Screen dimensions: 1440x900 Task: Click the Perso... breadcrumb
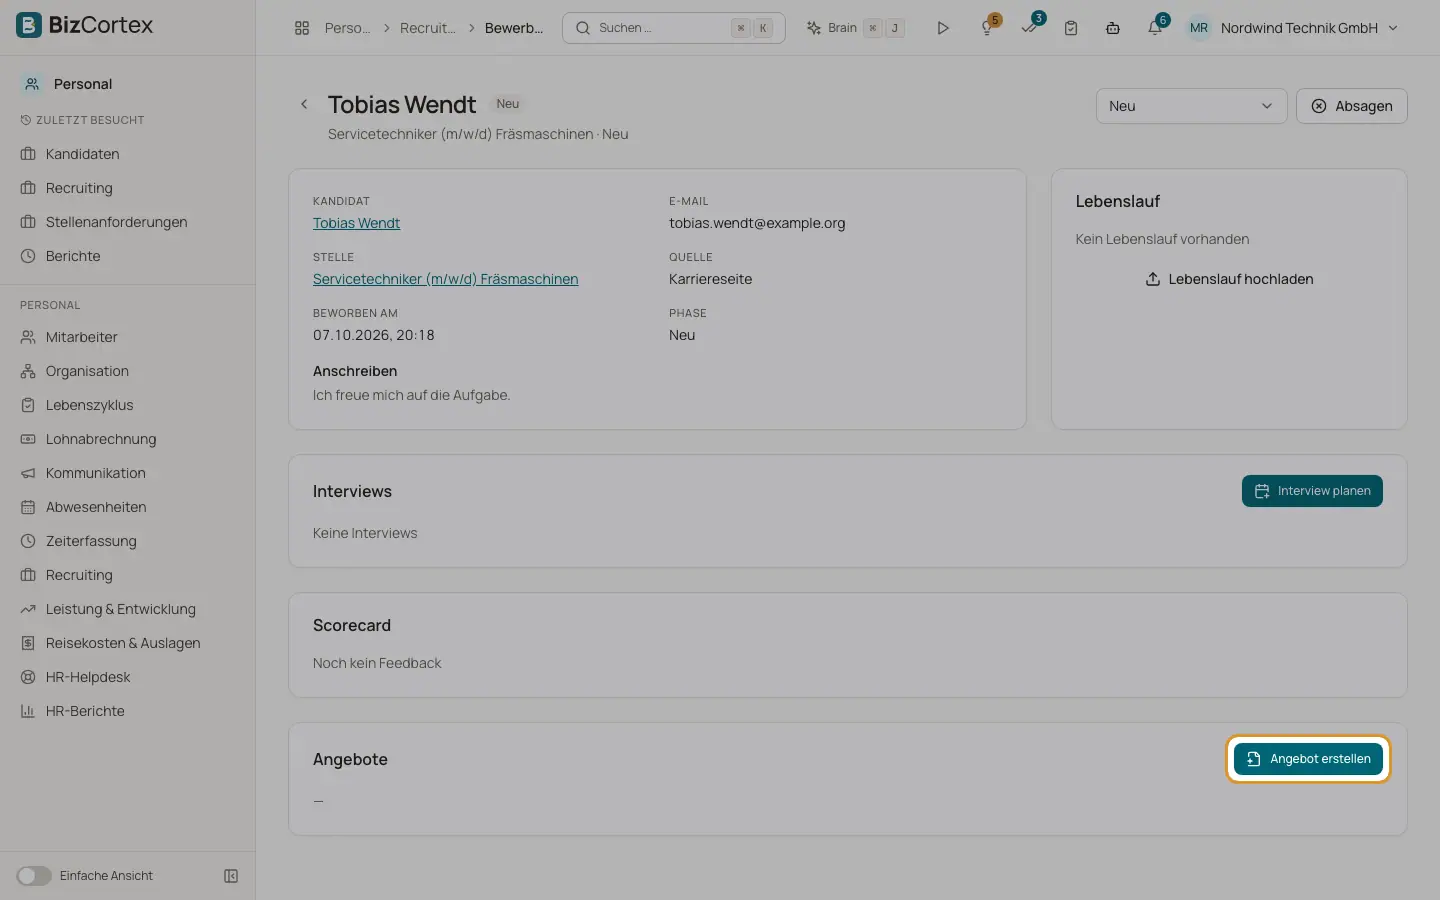pos(347,28)
